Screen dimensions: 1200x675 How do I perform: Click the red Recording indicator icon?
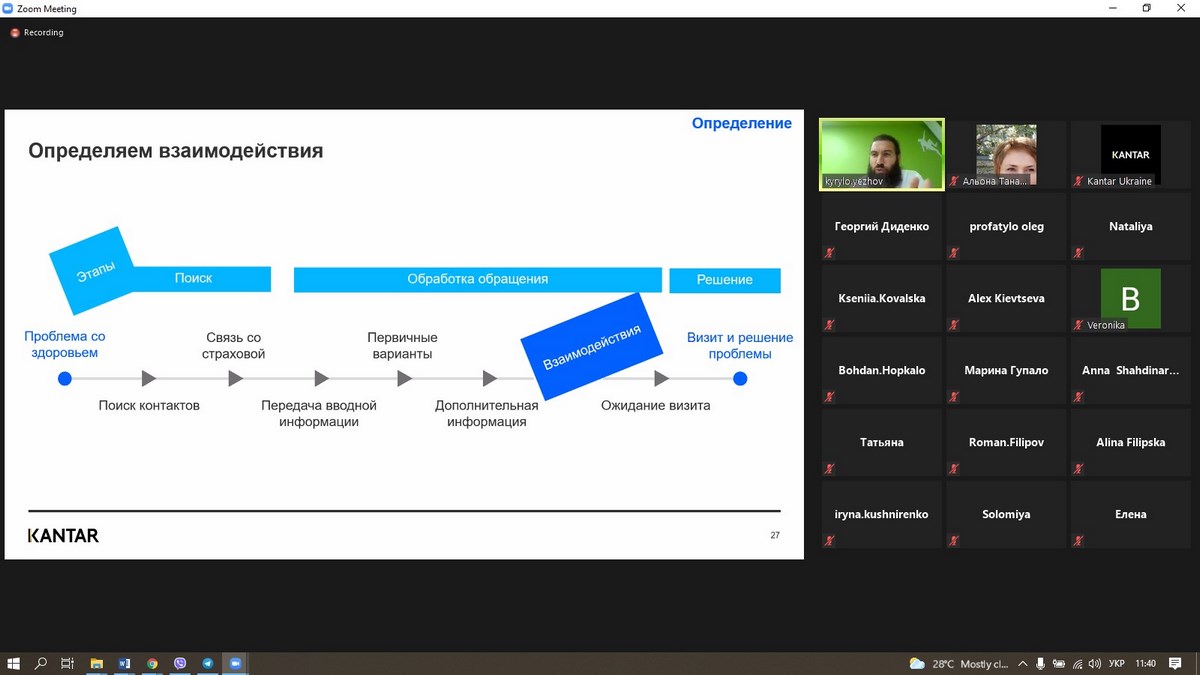[15, 33]
